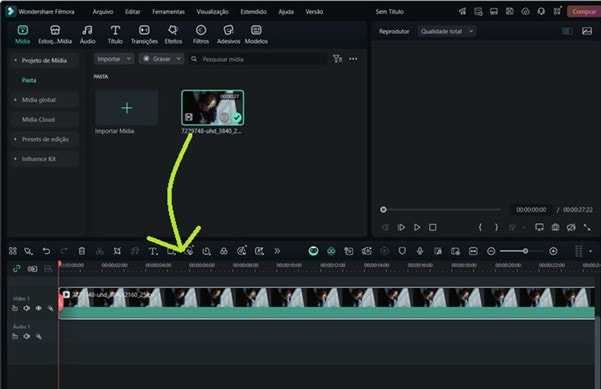Set the mark-in point brace
This screenshot has width=601, height=389.
coord(480,227)
